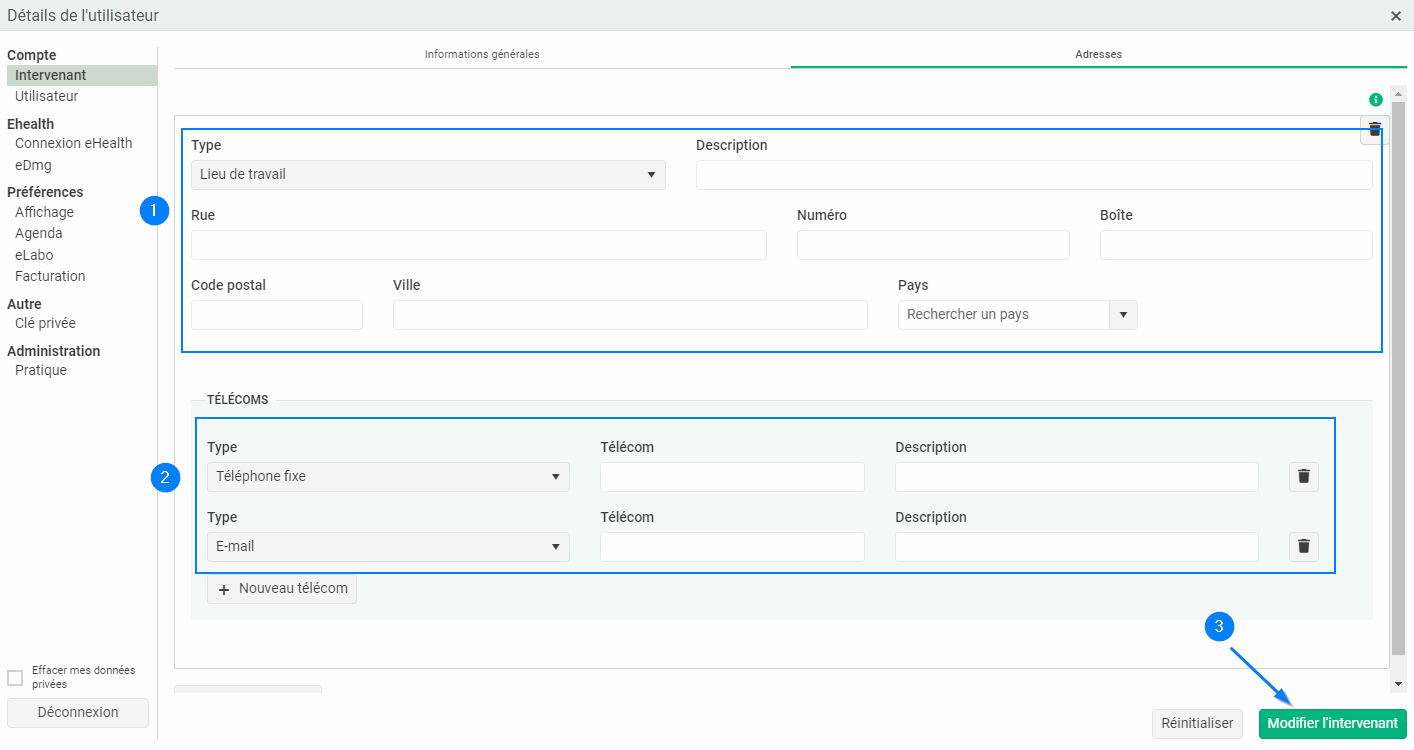Toggle Effacer mes données privées checkbox
Image resolution: width=1414 pixels, height=750 pixels.
tap(15, 678)
